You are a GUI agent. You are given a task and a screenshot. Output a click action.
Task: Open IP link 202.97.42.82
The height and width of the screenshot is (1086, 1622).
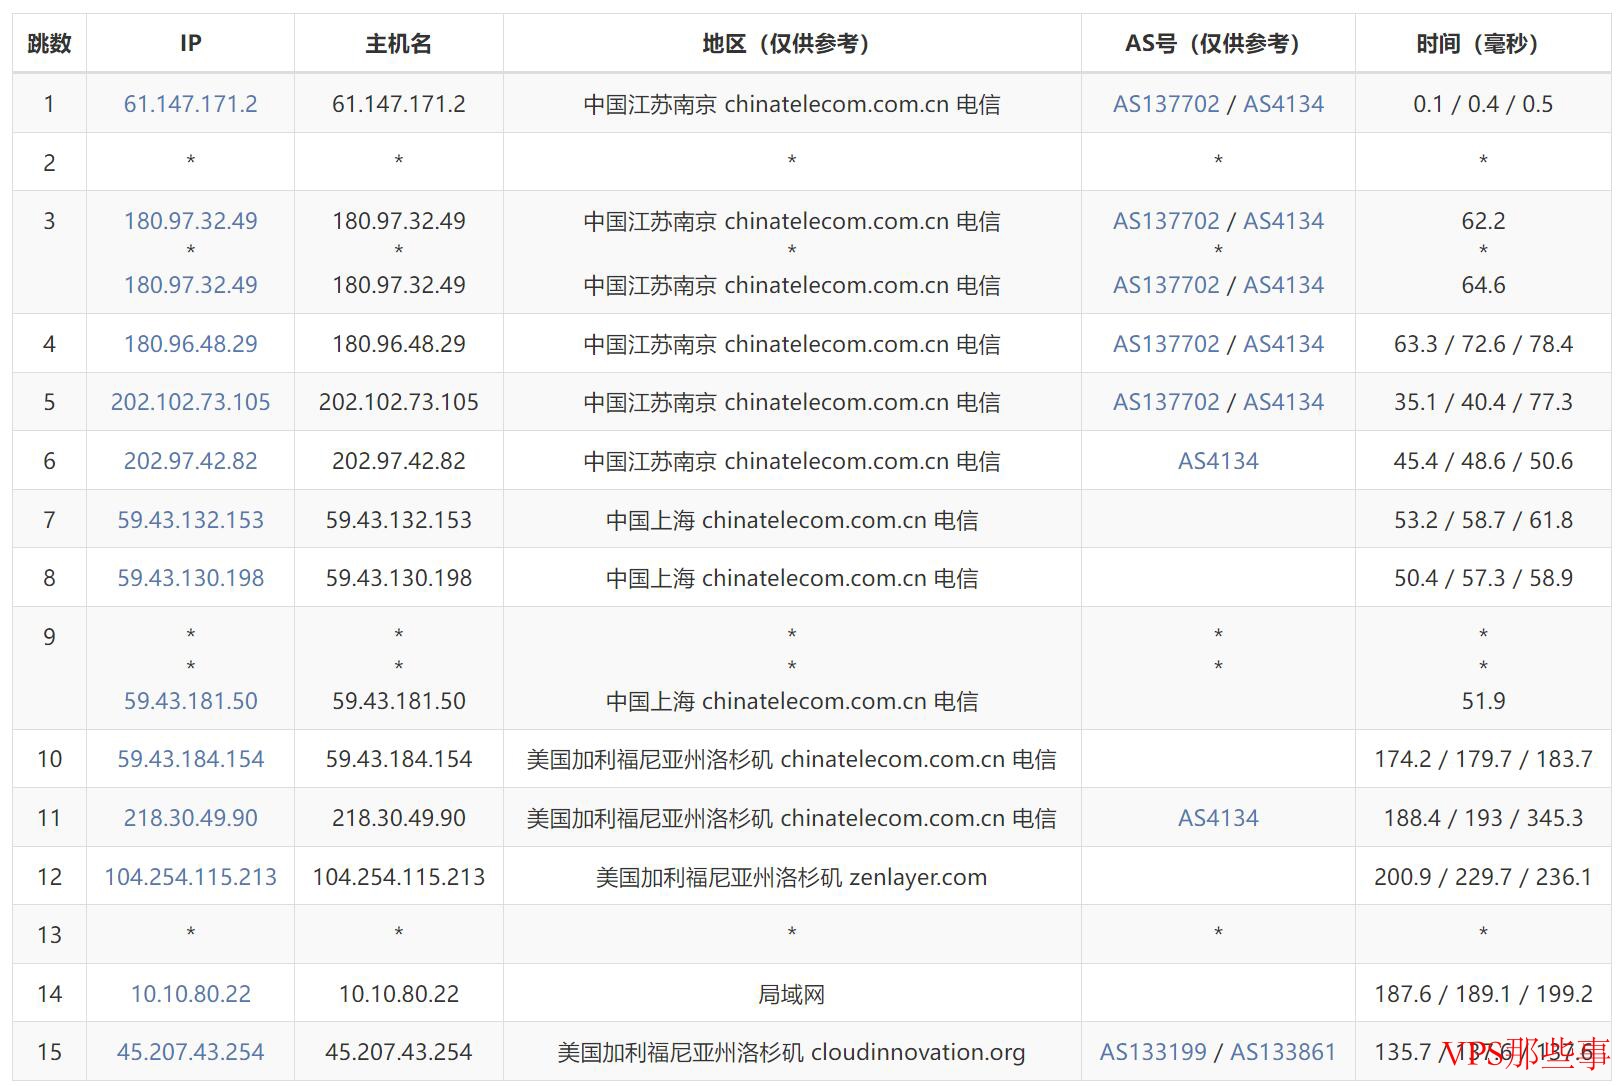(x=190, y=461)
